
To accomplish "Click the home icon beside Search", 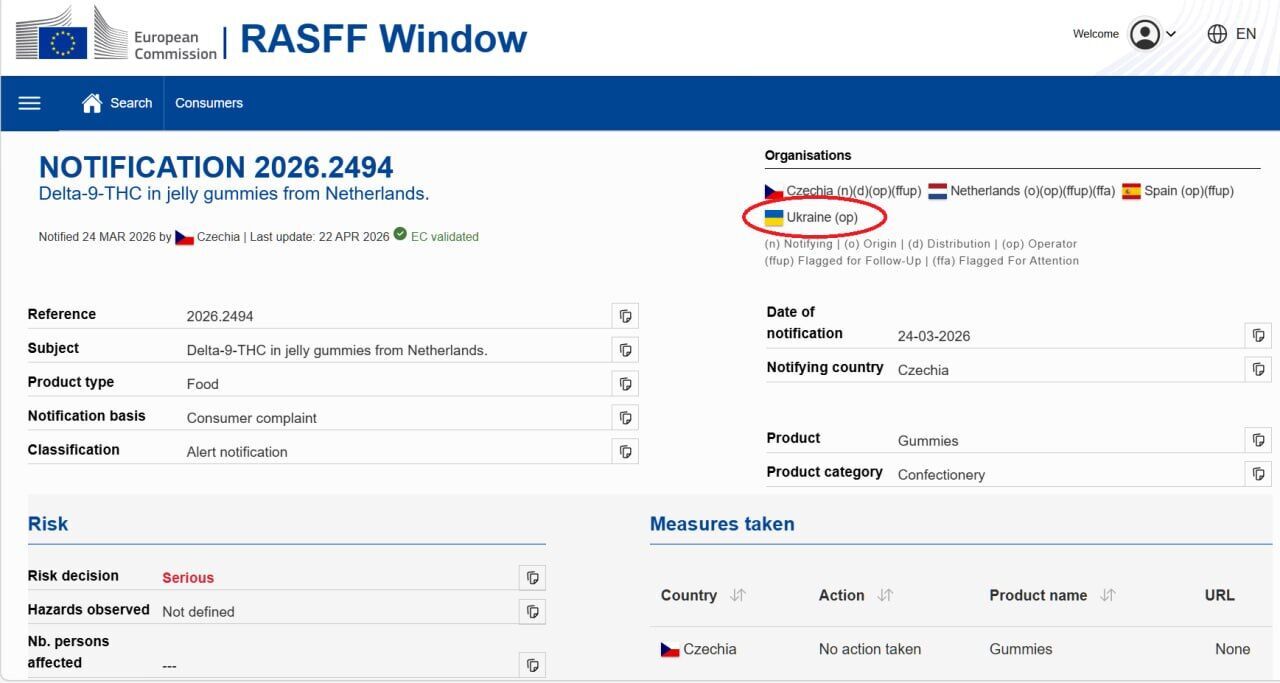I will point(92,103).
